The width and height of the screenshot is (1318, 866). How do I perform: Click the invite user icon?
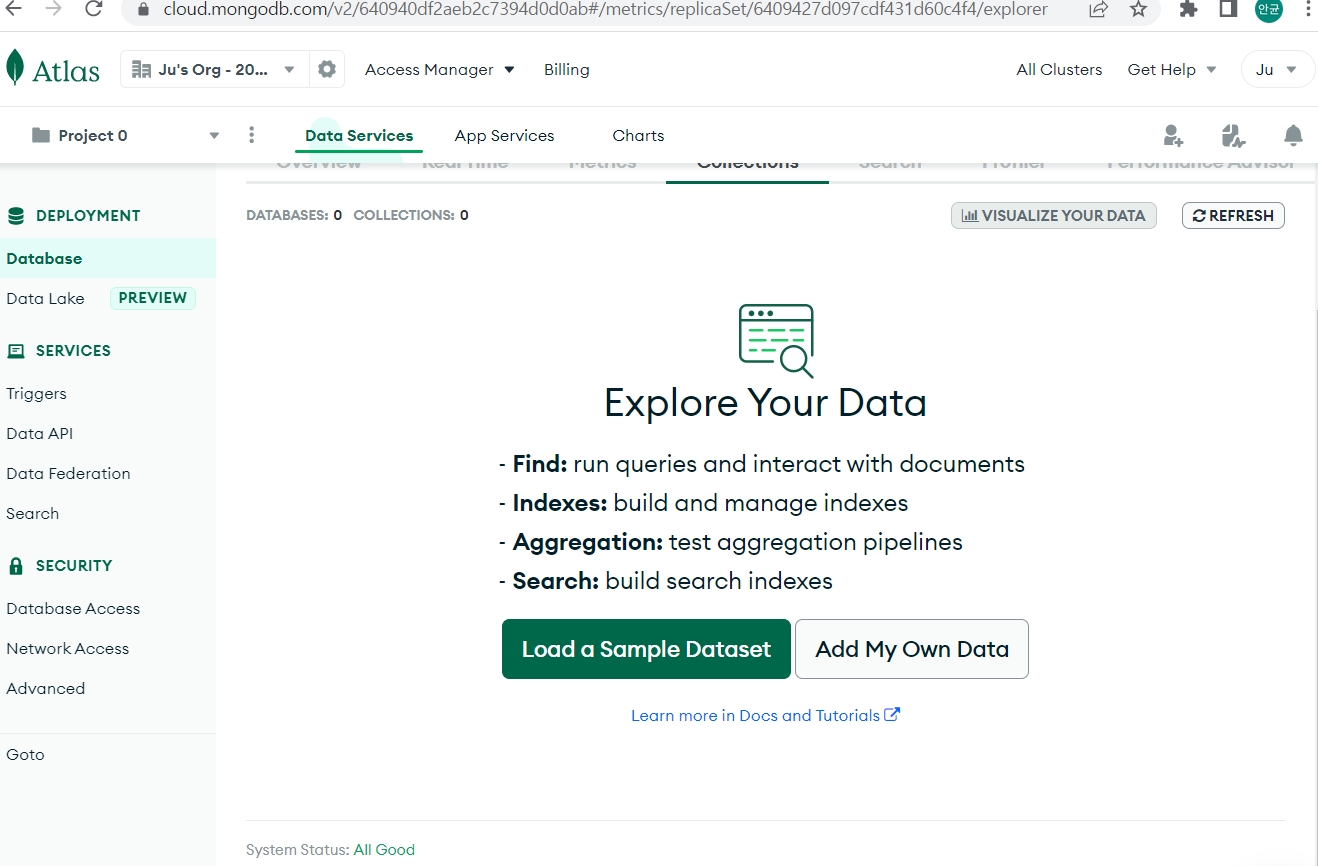click(x=1173, y=136)
